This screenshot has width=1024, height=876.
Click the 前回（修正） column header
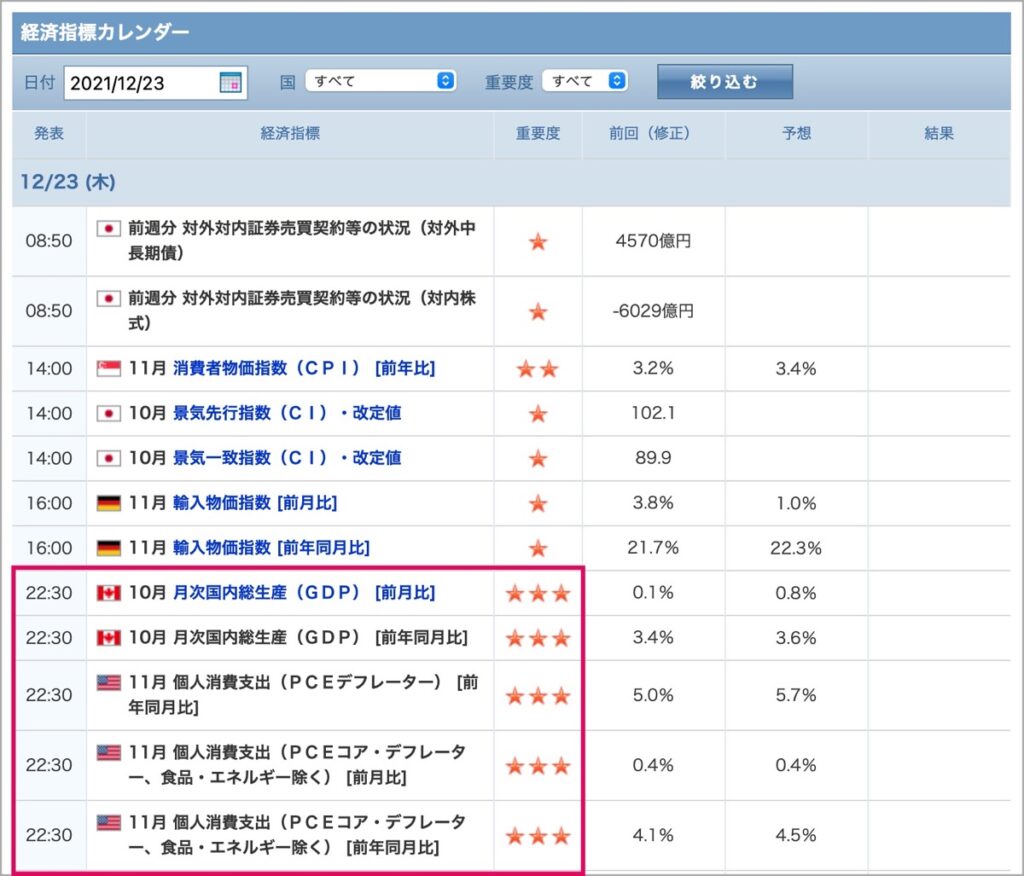653,133
